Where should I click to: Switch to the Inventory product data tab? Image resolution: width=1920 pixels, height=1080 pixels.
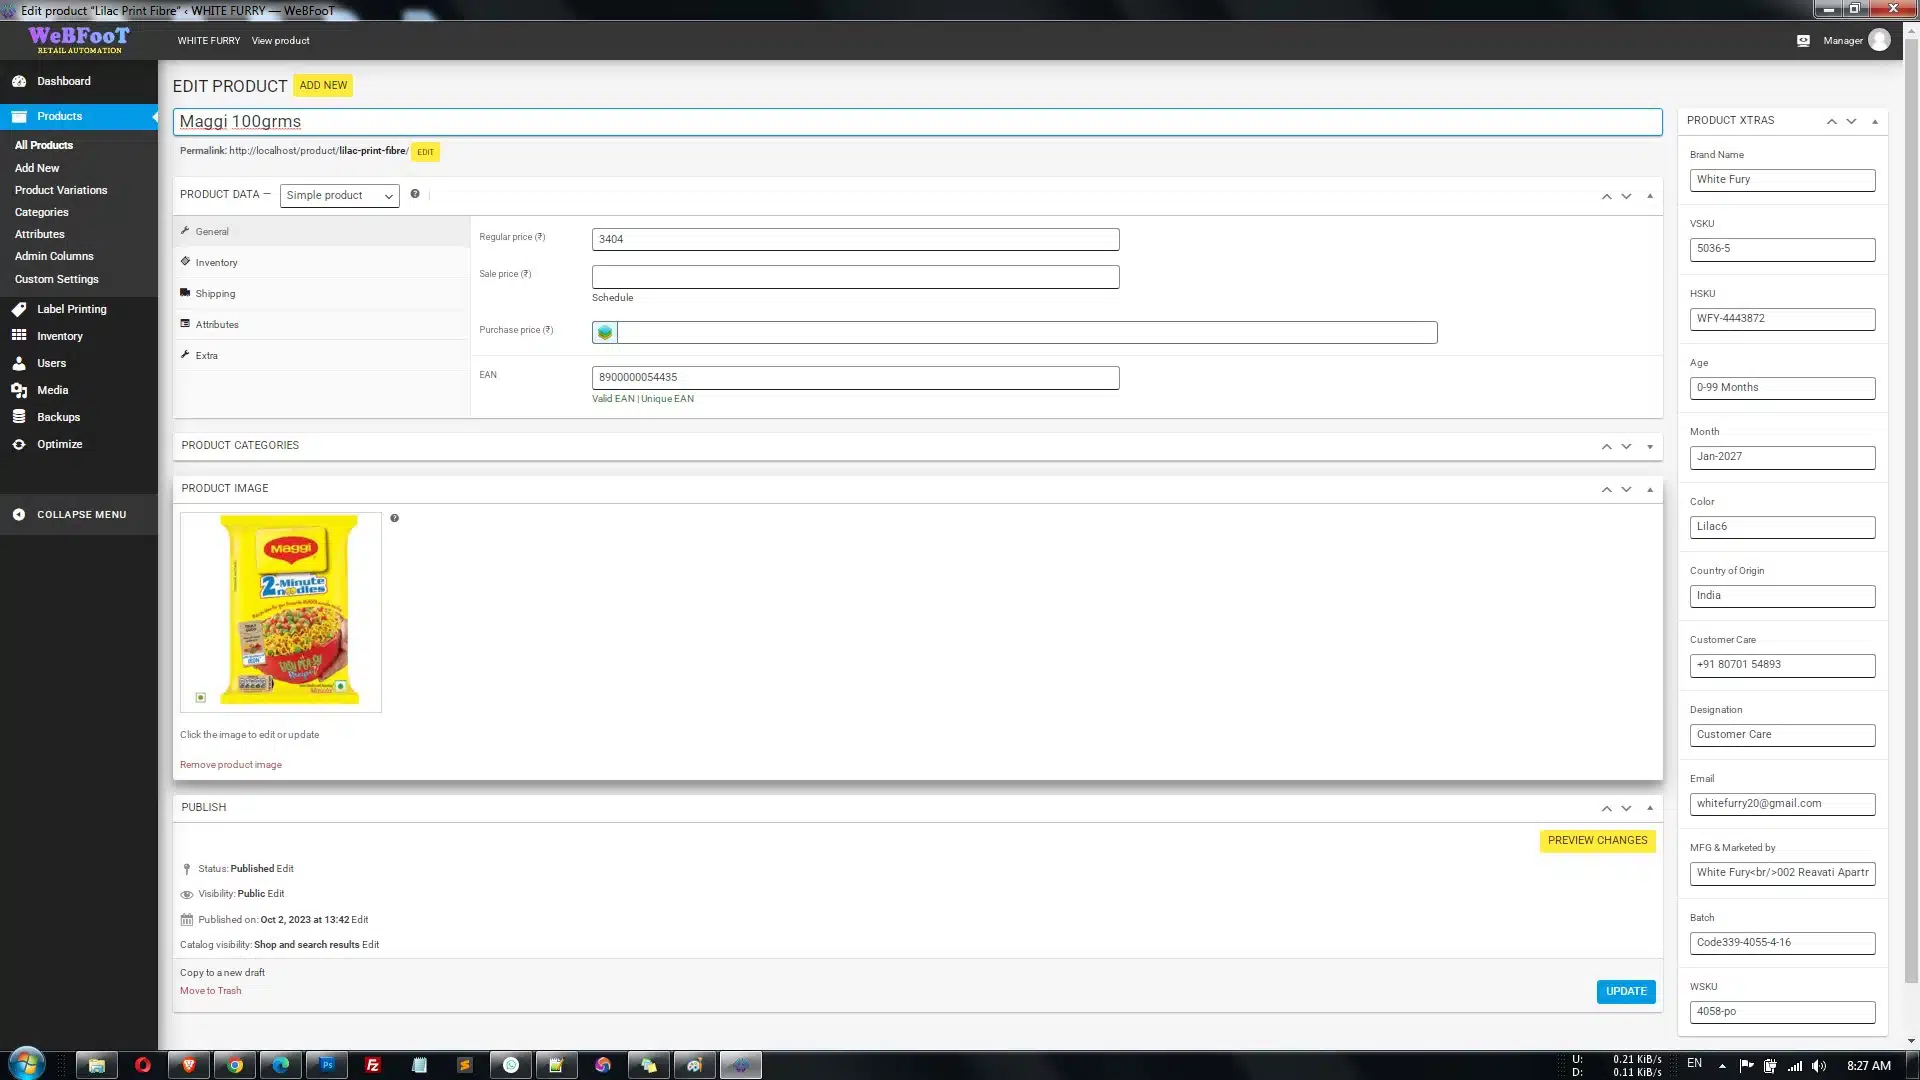click(x=216, y=263)
